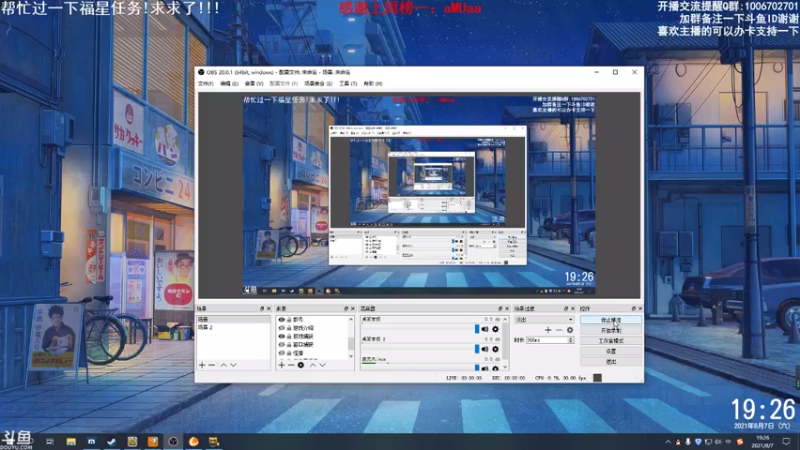Enable Studio Mode button
This screenshot has height=450, width=800.
[x=611, y=341]
